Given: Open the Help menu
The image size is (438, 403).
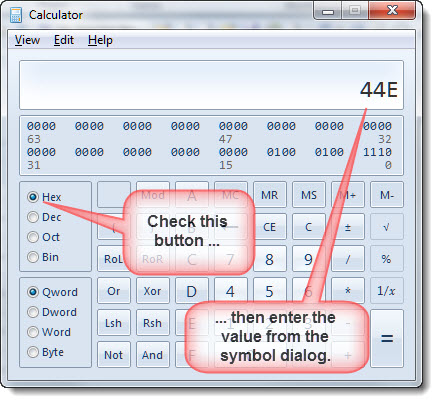Looking at the screenshot, I should [x=100, y=40].
